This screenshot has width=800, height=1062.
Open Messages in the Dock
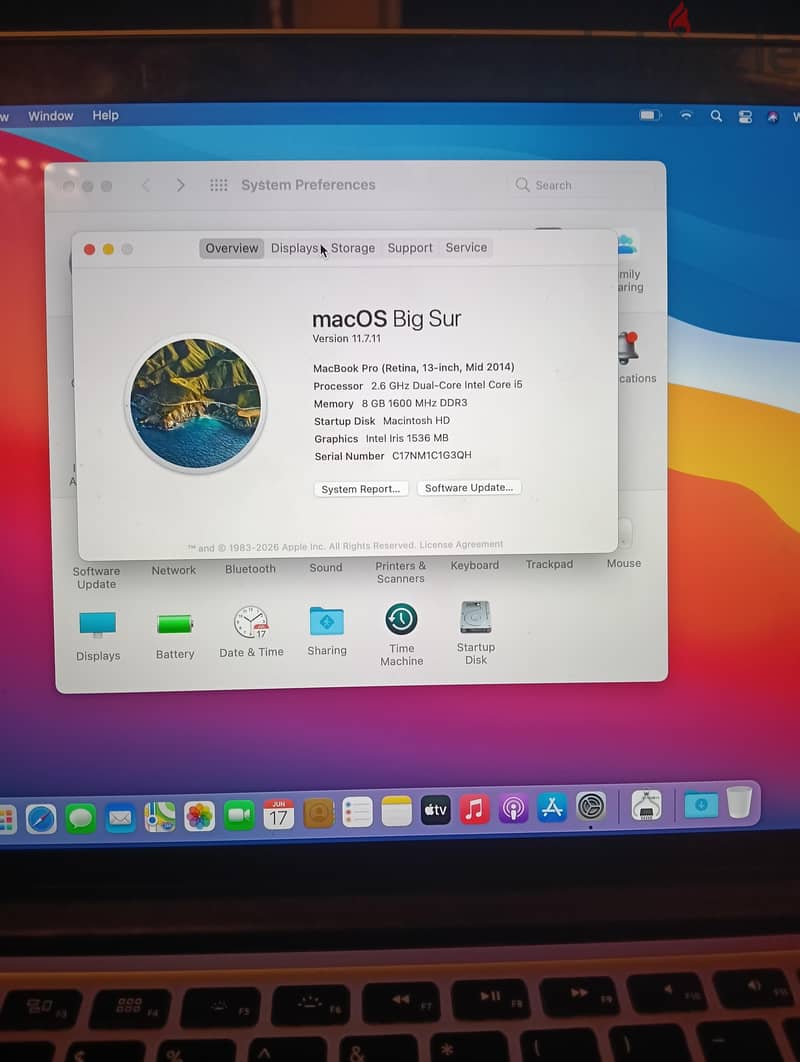[81, 818]
